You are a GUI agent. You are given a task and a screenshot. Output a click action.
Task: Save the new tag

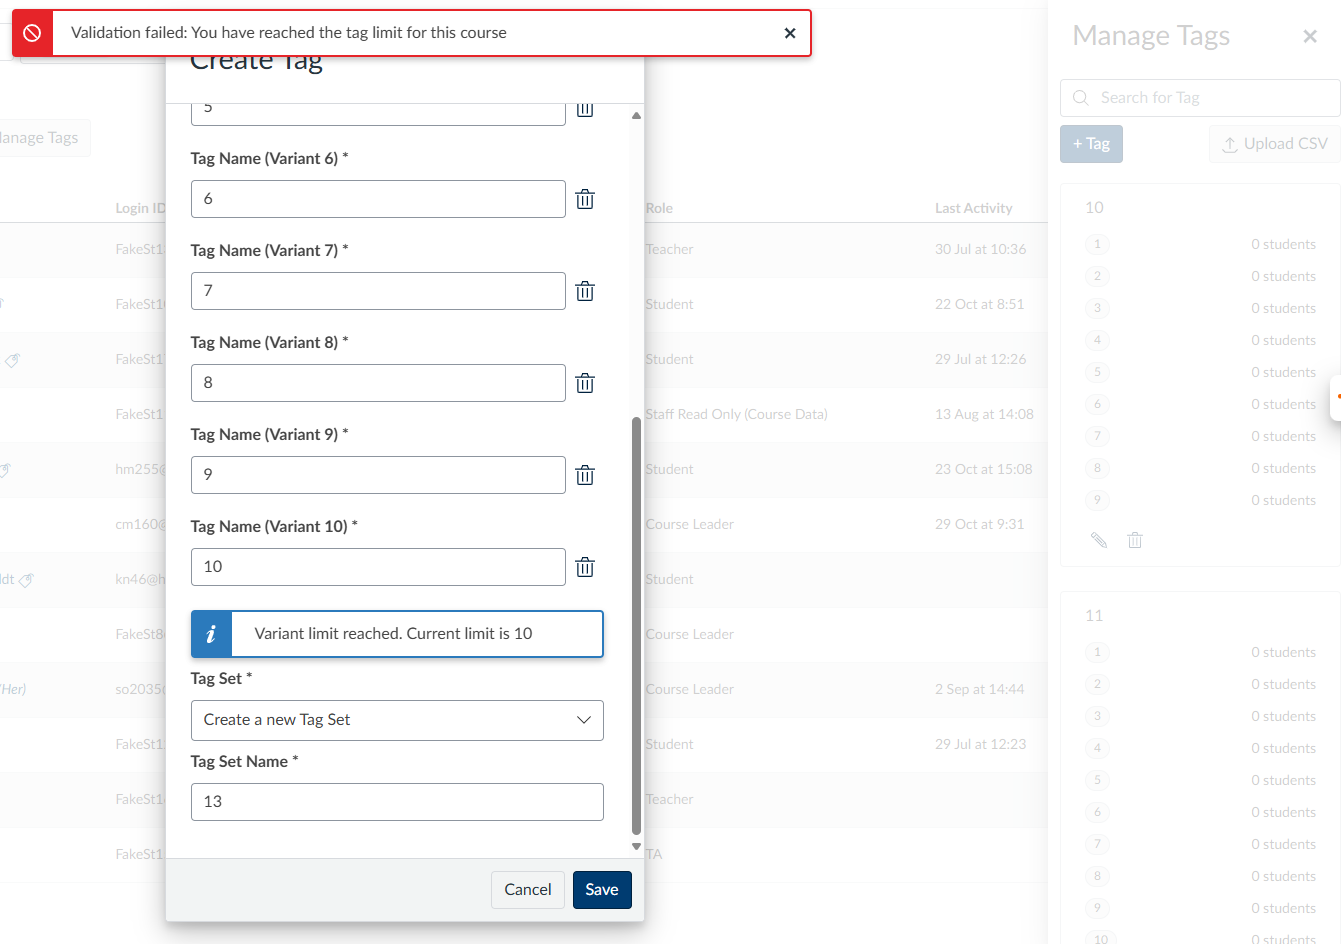(x=602, y=890)
